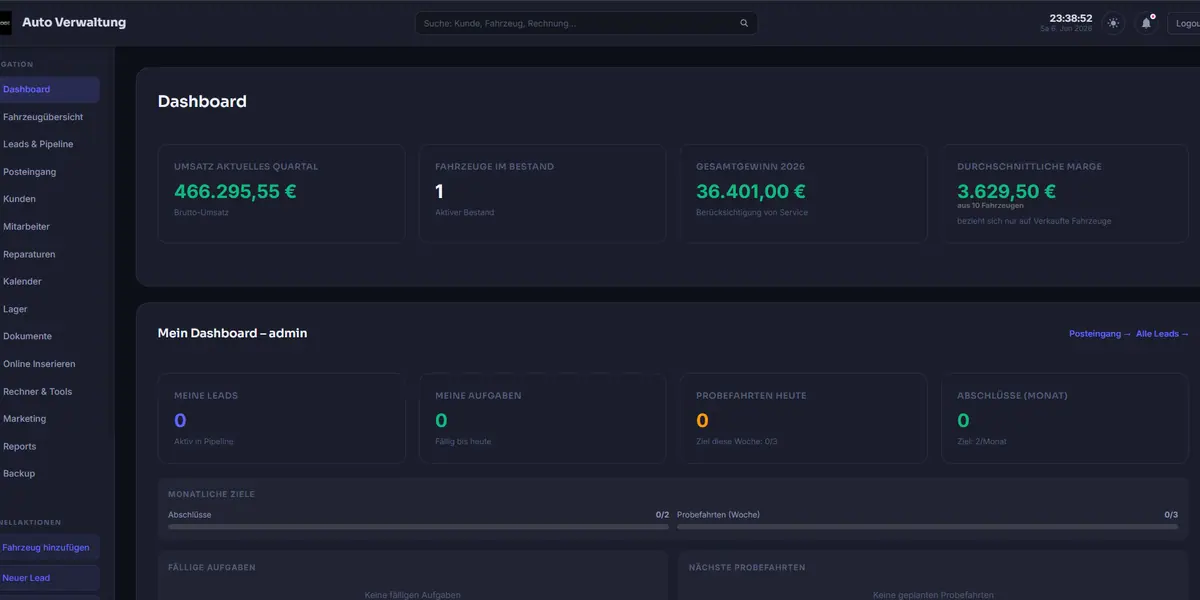The height and width of the screenshot is (600, 1200).
Task: Click the Mein Dashboard – admin heading
Action: [x=232, y=333]
